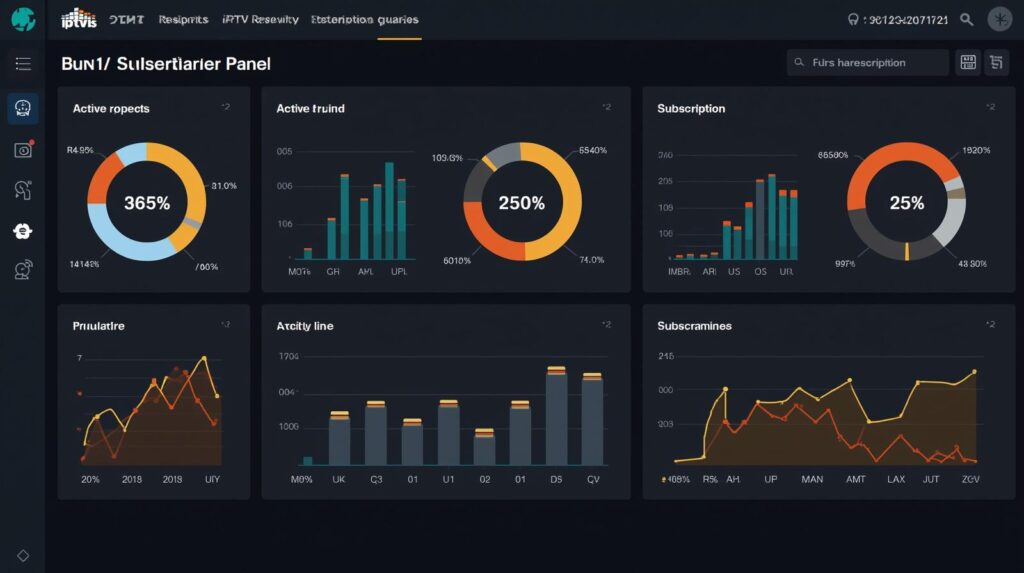Image resolution: width=1024 pixels, height=573 pixels.
Task: Open the Resiprits tab
Action: pyautogui.click(x=183, y=19)
